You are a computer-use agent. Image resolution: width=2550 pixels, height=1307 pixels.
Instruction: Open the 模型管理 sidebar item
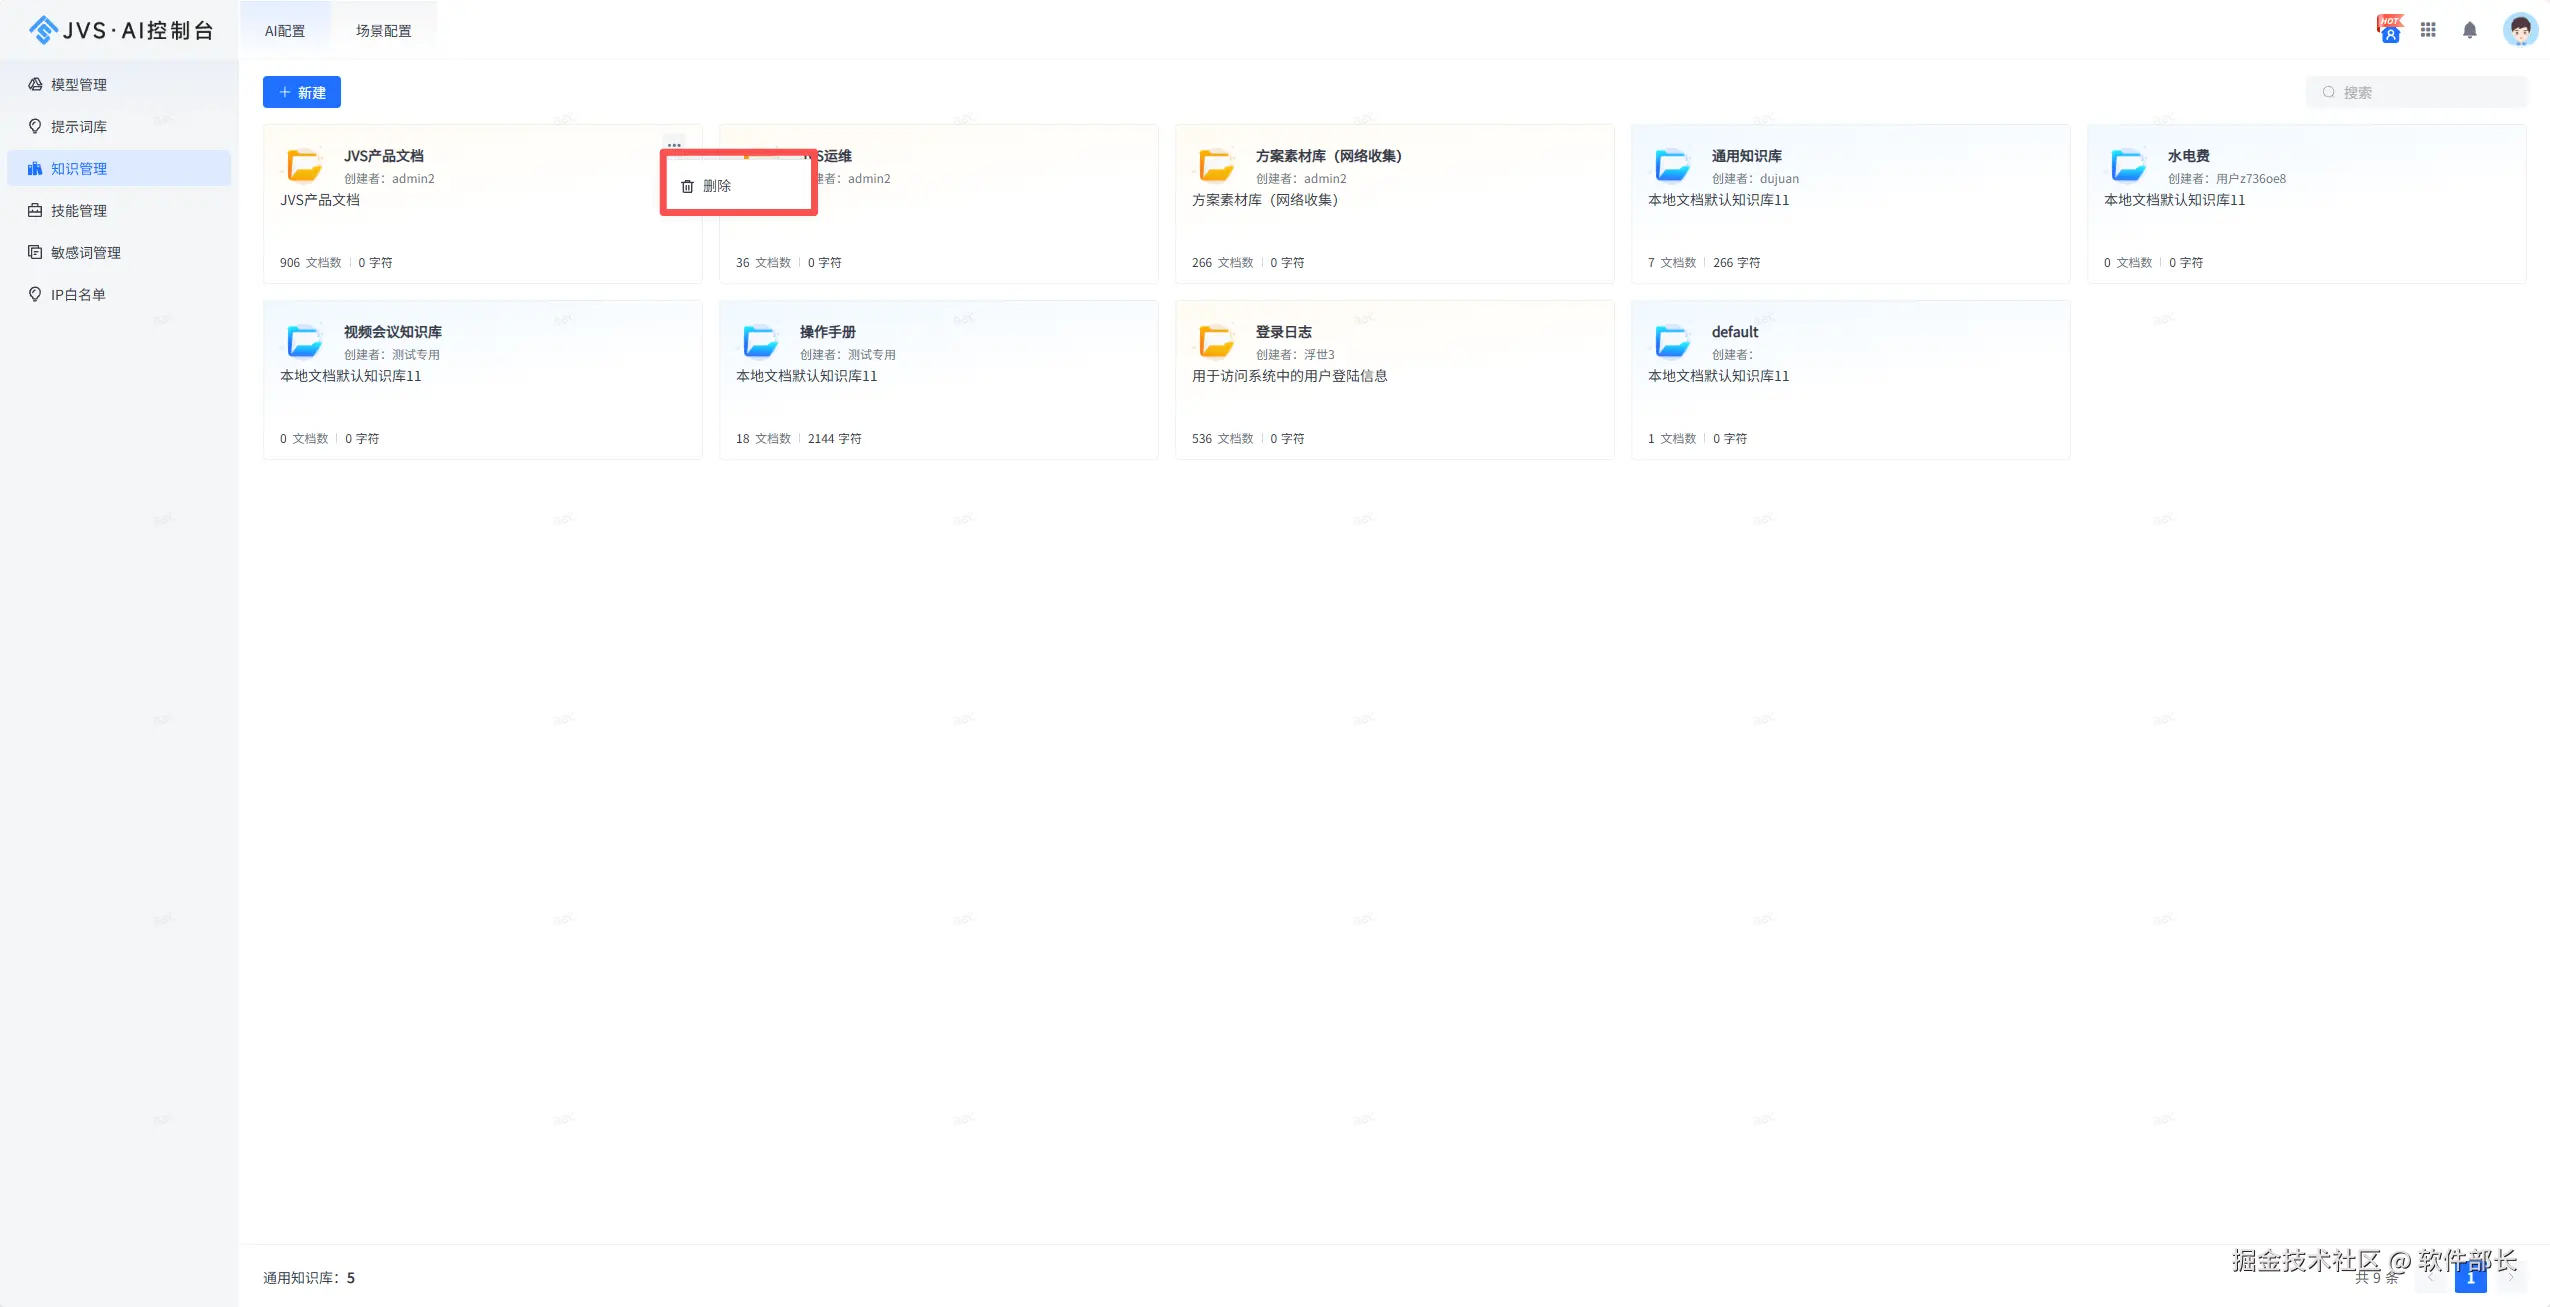[x=78, y=85]
